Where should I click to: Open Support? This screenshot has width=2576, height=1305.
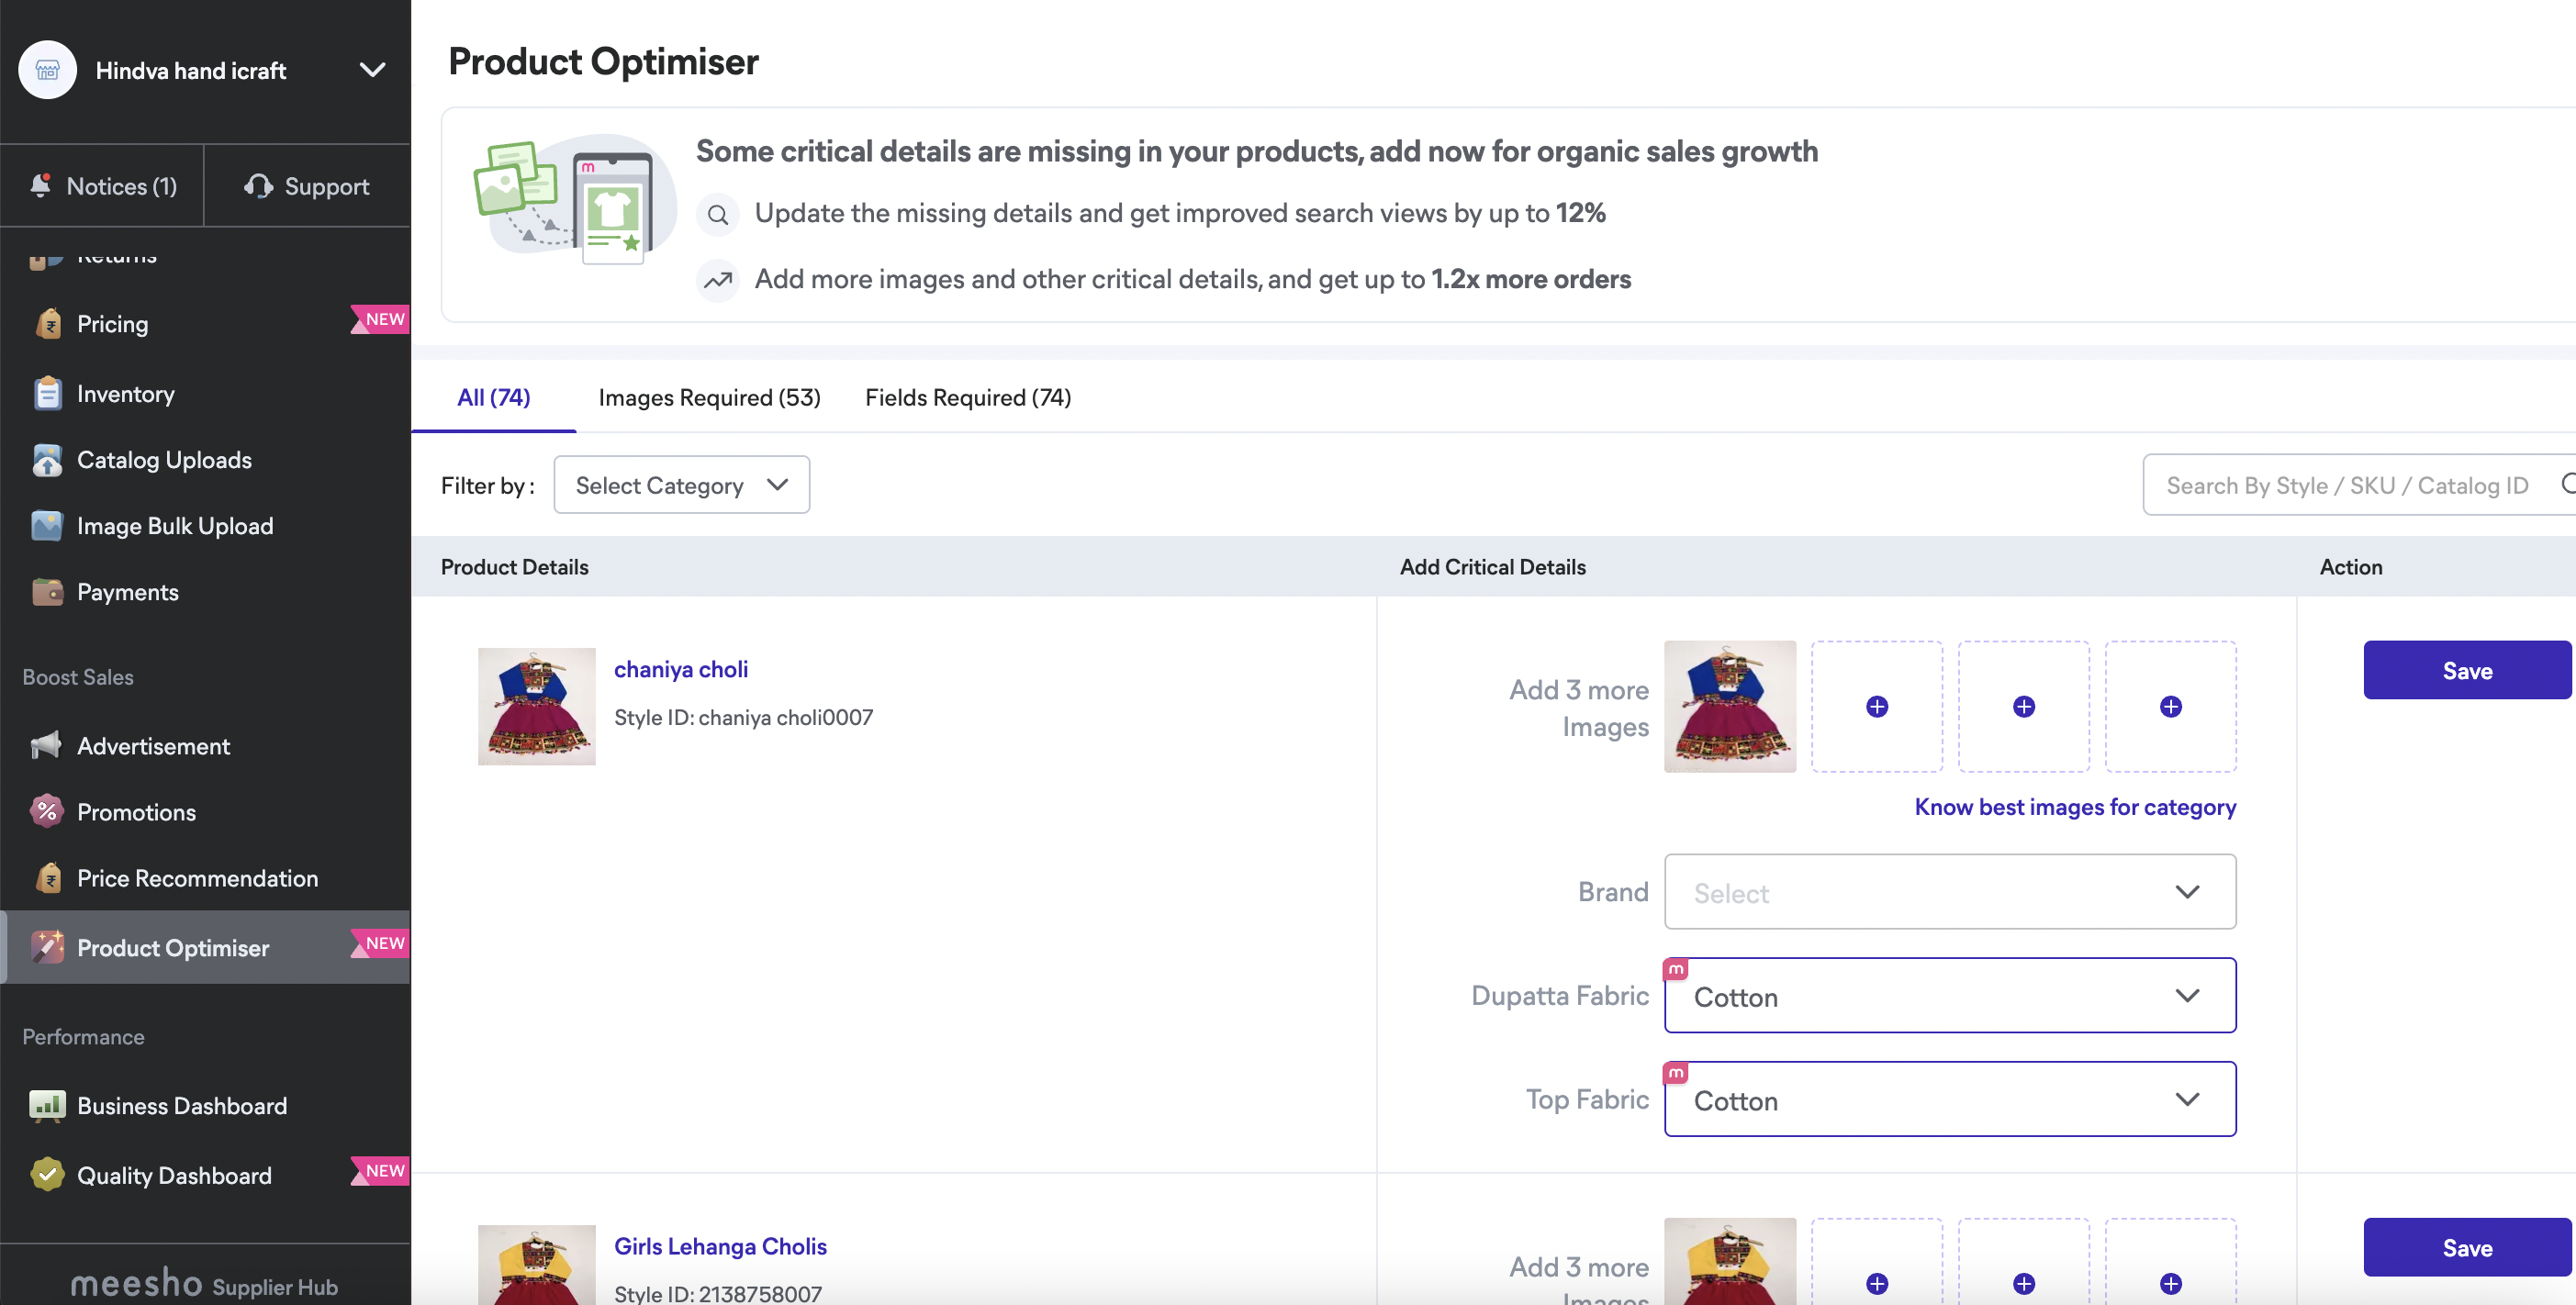tap(307, 185)
